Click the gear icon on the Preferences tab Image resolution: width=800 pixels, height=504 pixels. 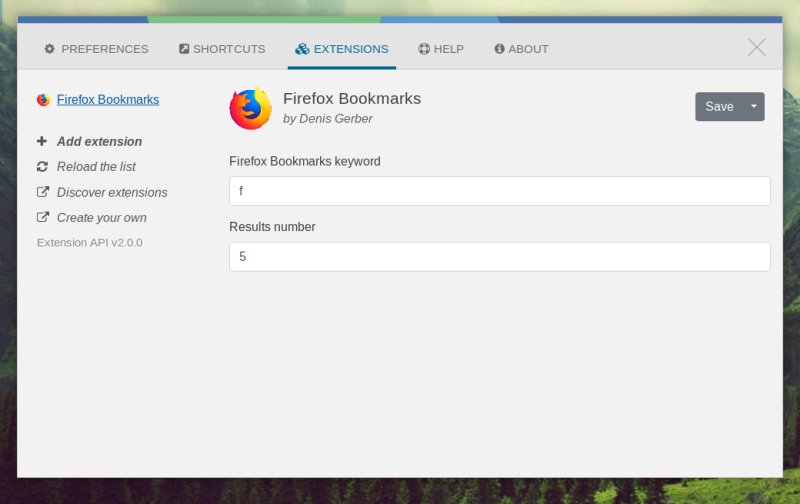(49, 49)
